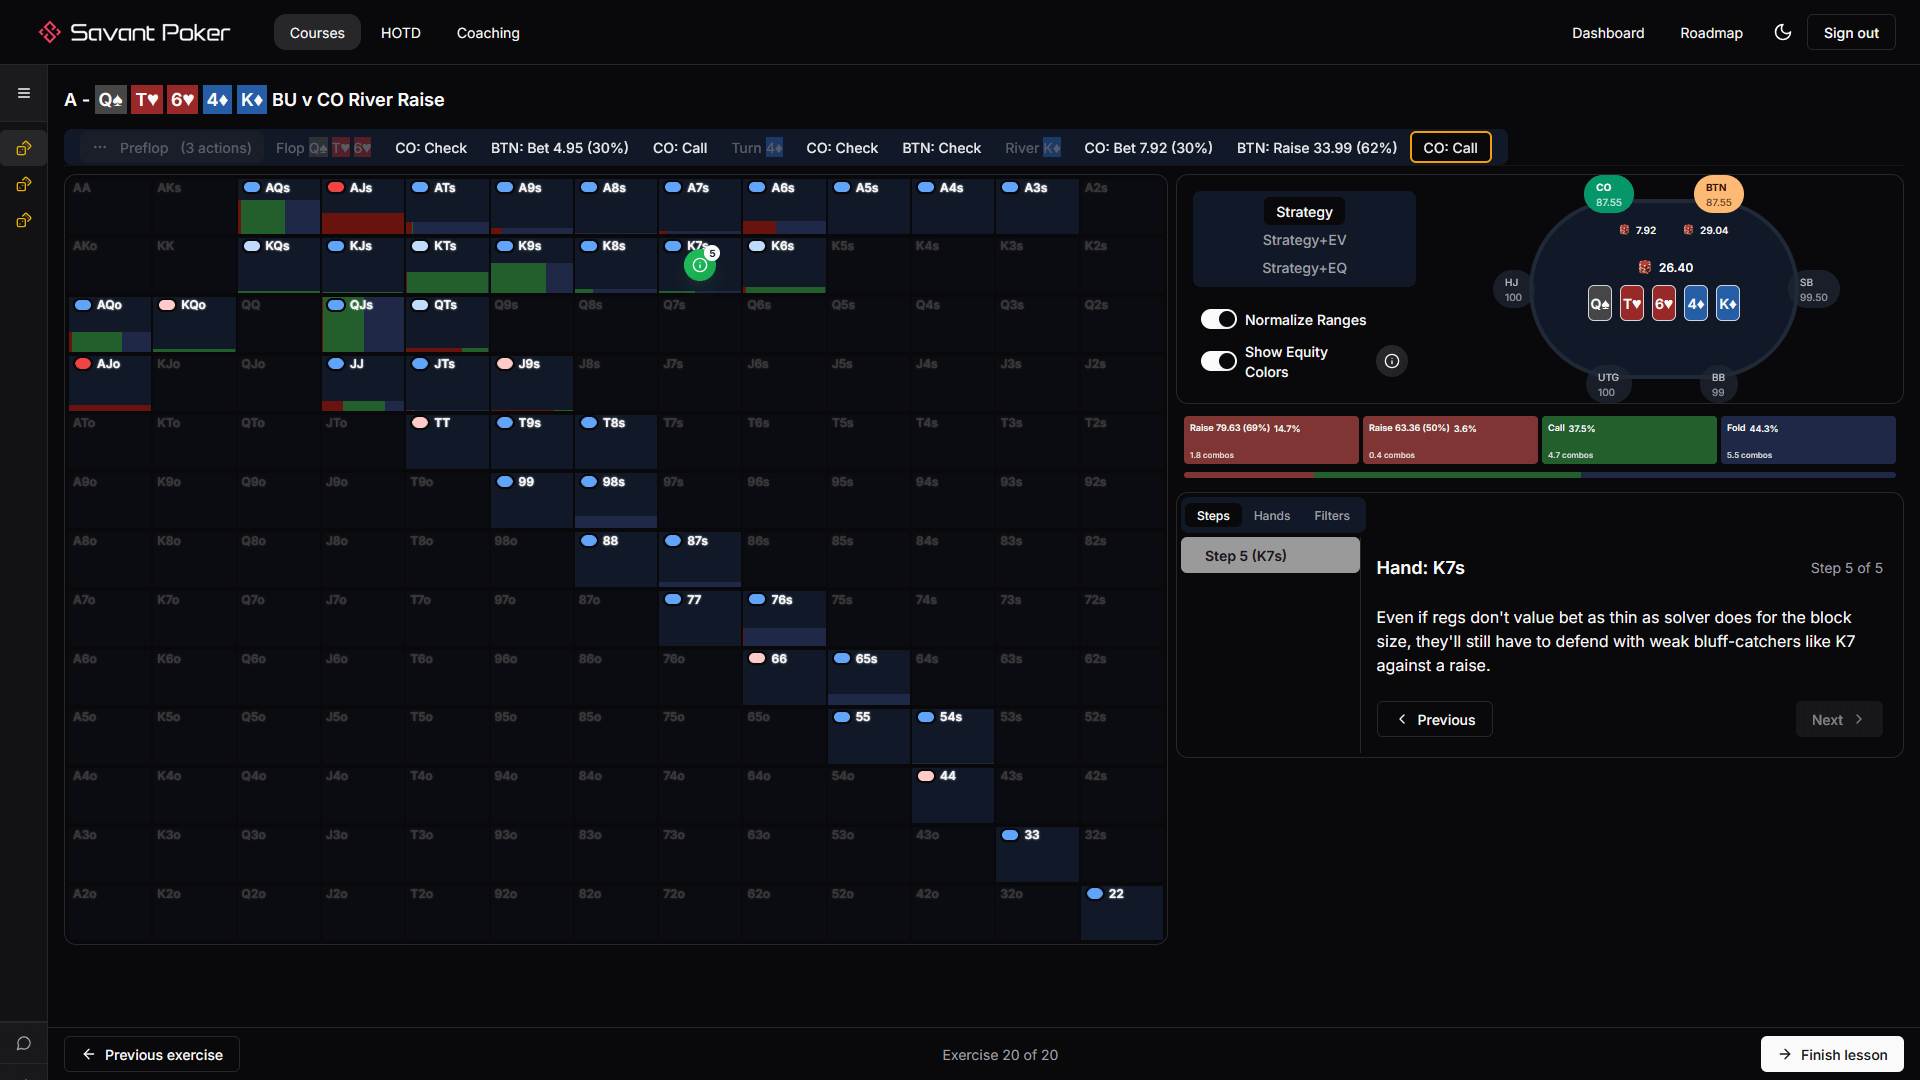Open the chat bubble icon at bottom left

click(24, 1043)
